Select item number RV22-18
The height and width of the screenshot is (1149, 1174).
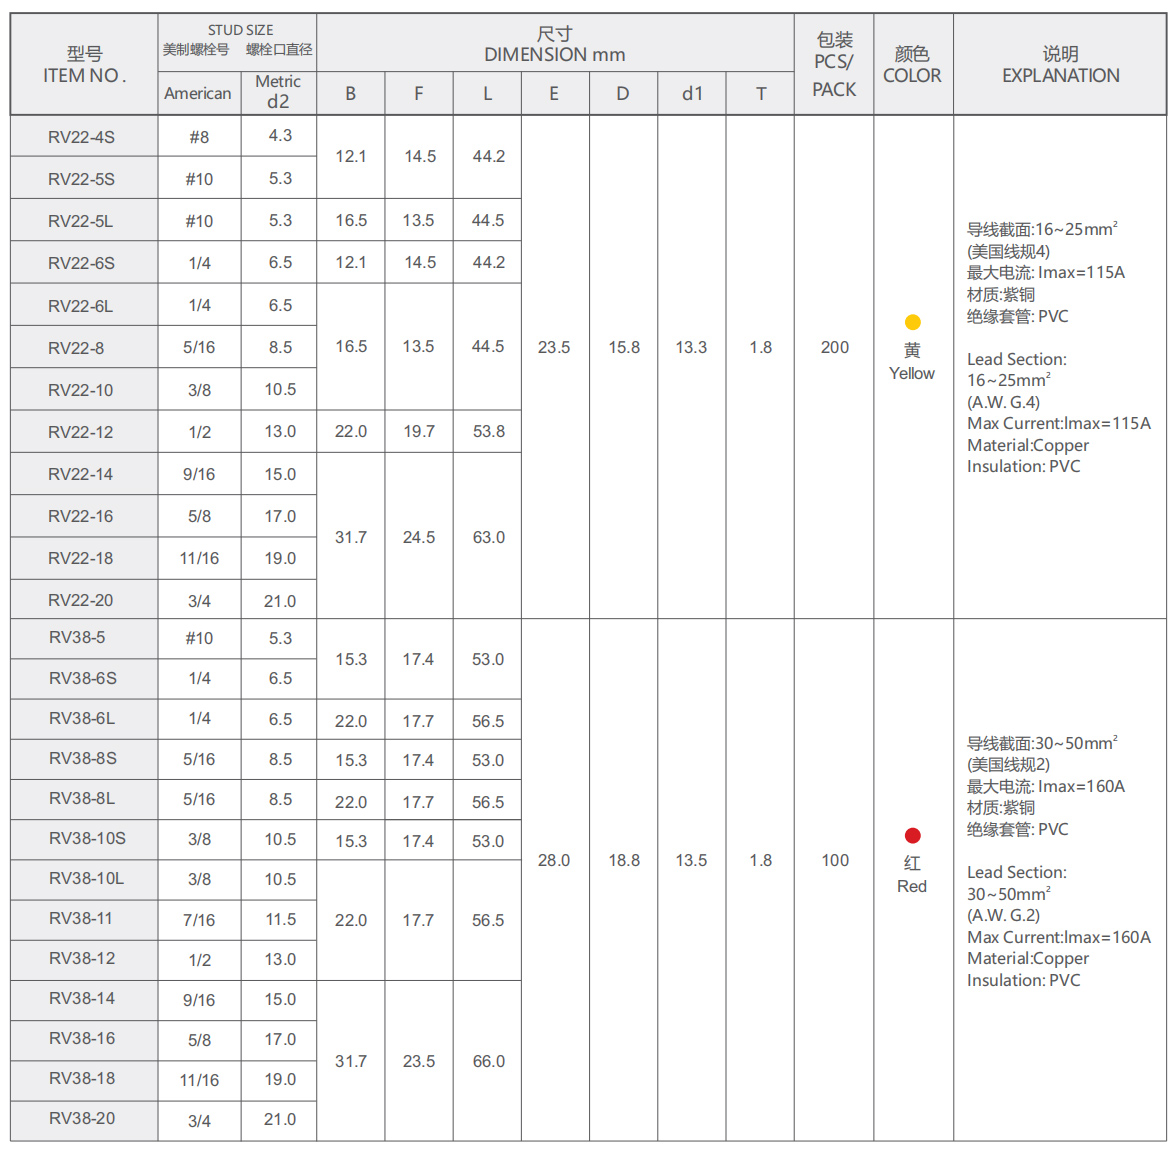coord(81,558)
